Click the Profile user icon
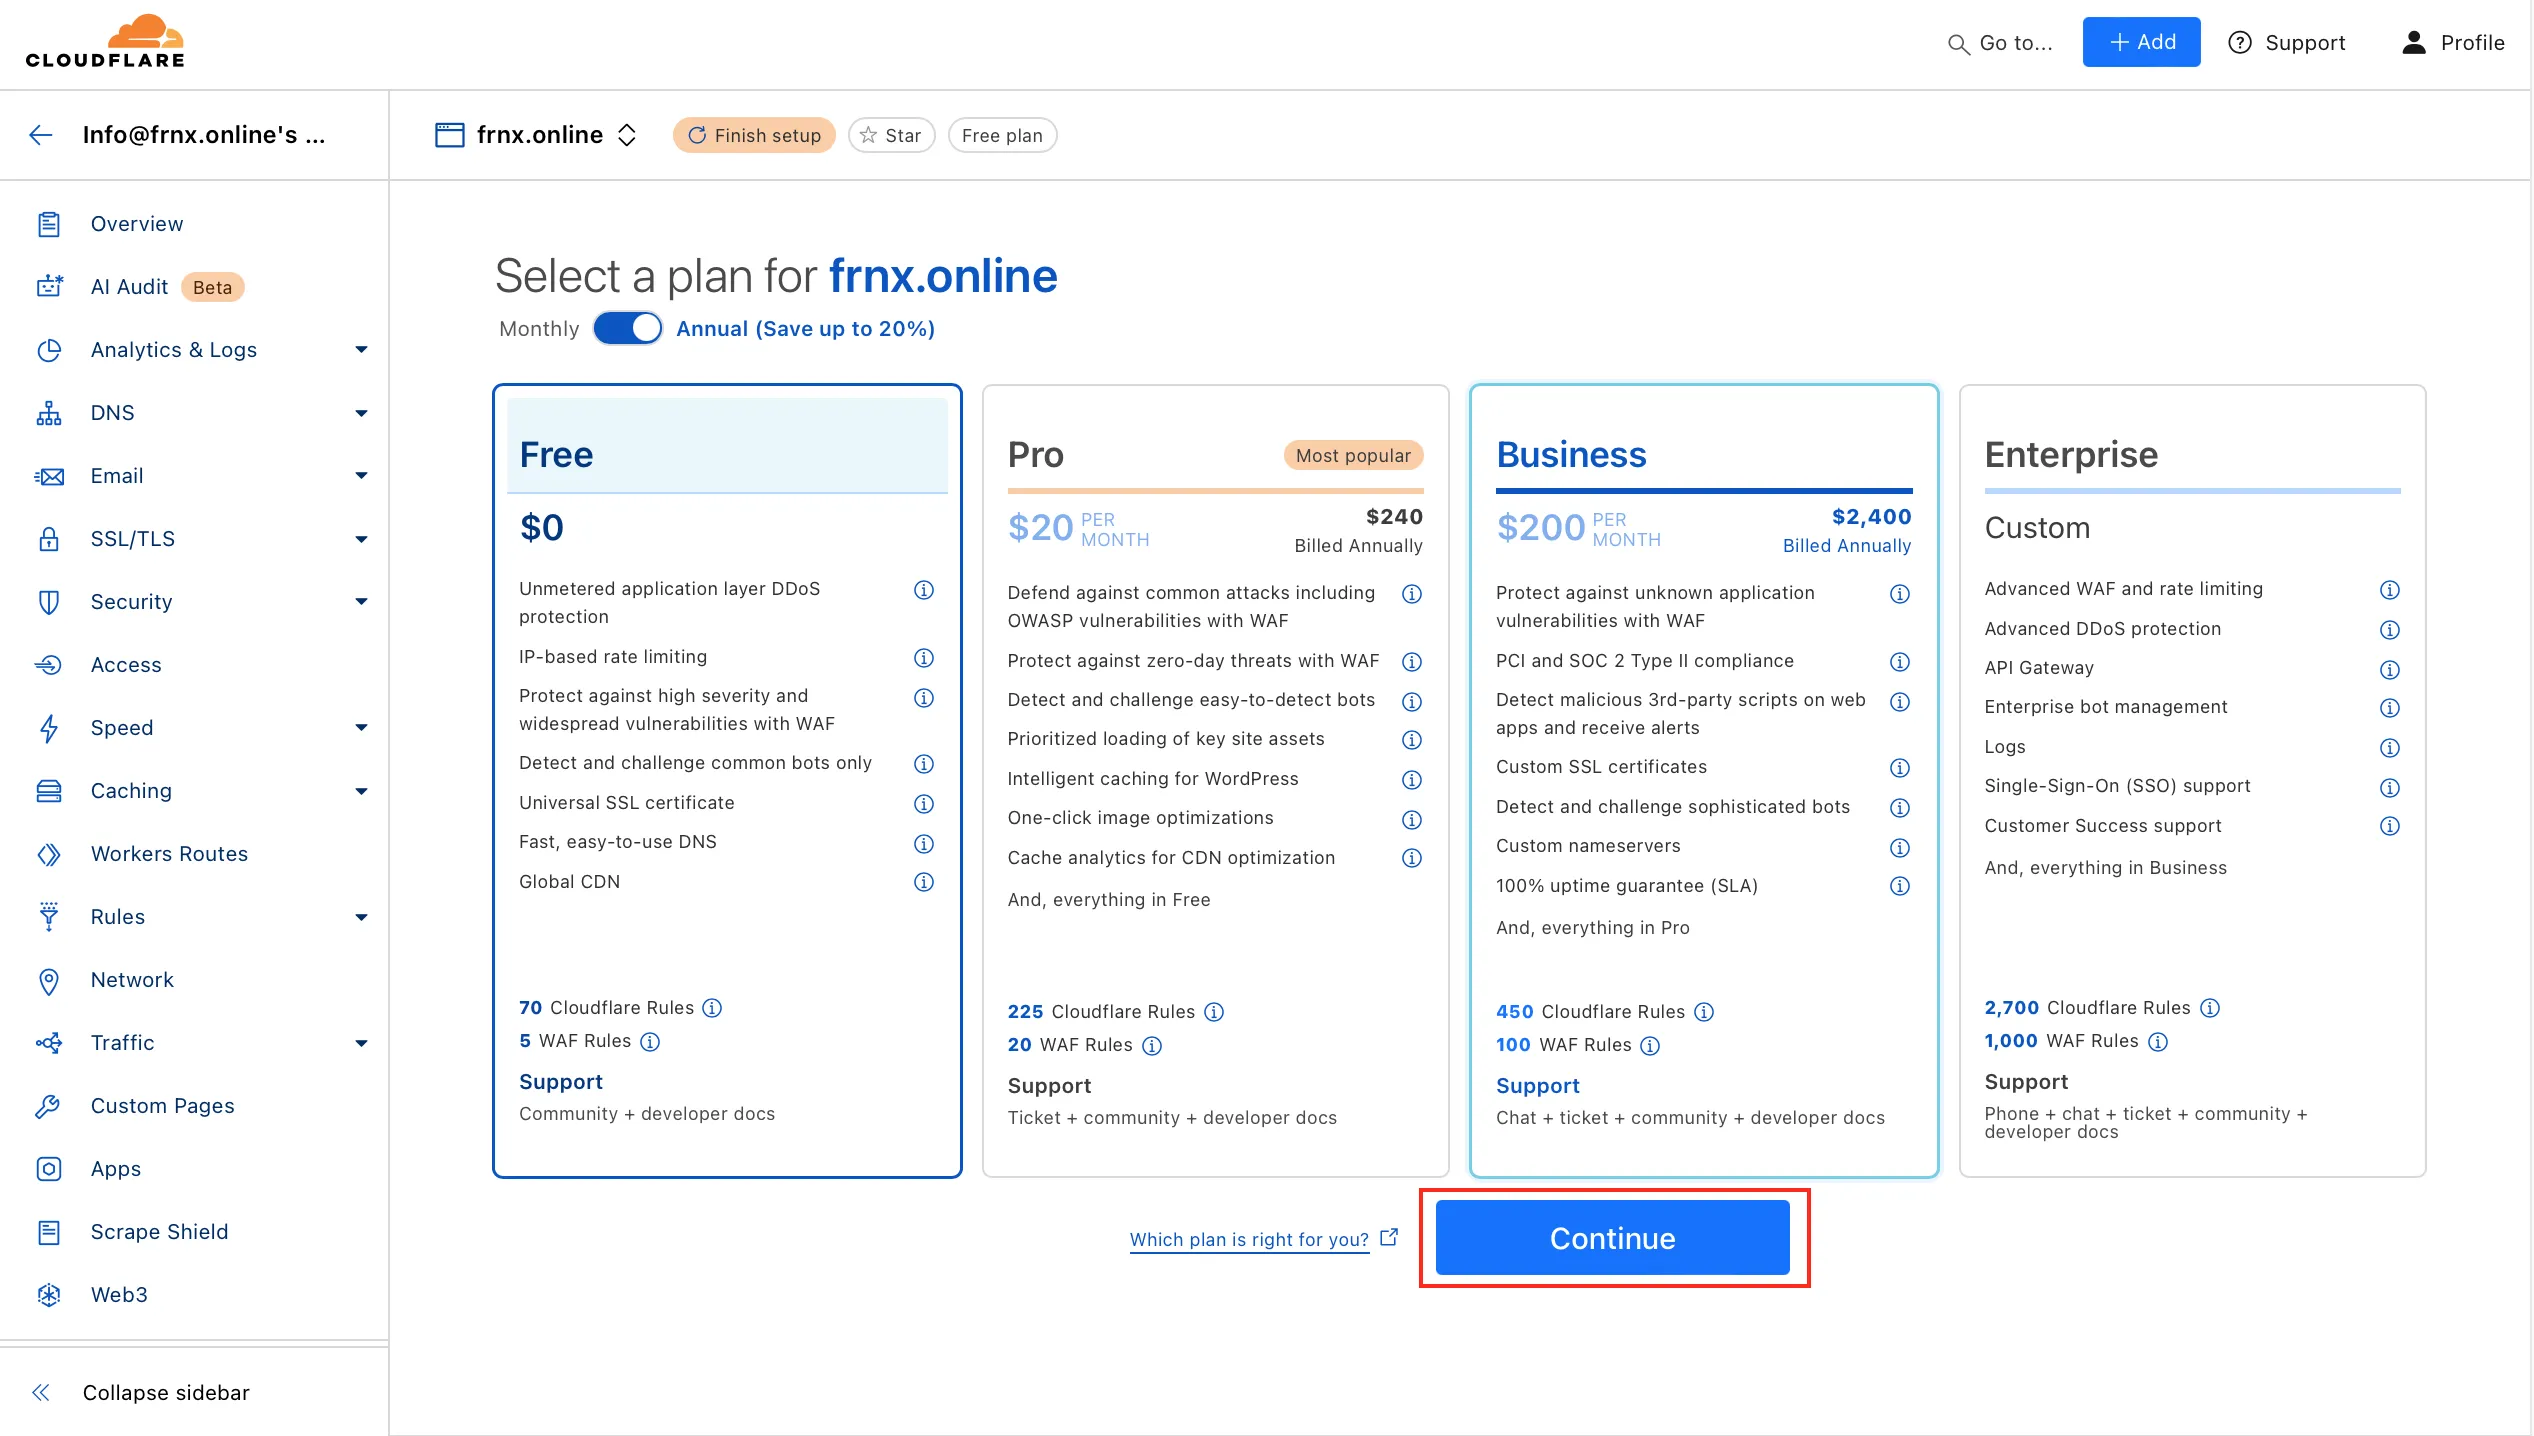This screenshot has height=1436, width=2534. click(2413, 42)
